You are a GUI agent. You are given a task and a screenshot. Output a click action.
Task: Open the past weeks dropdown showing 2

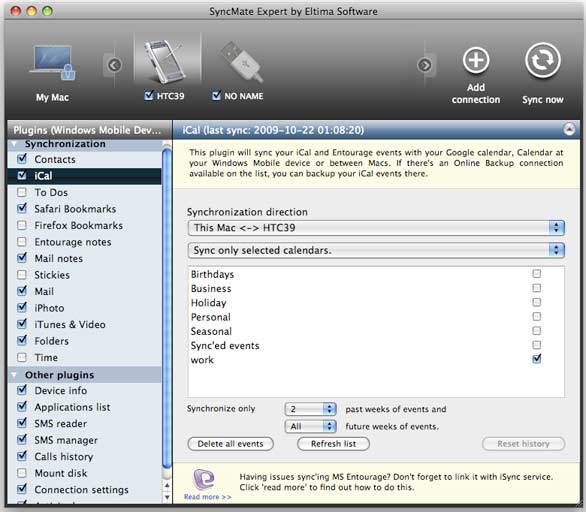point(310,409)
